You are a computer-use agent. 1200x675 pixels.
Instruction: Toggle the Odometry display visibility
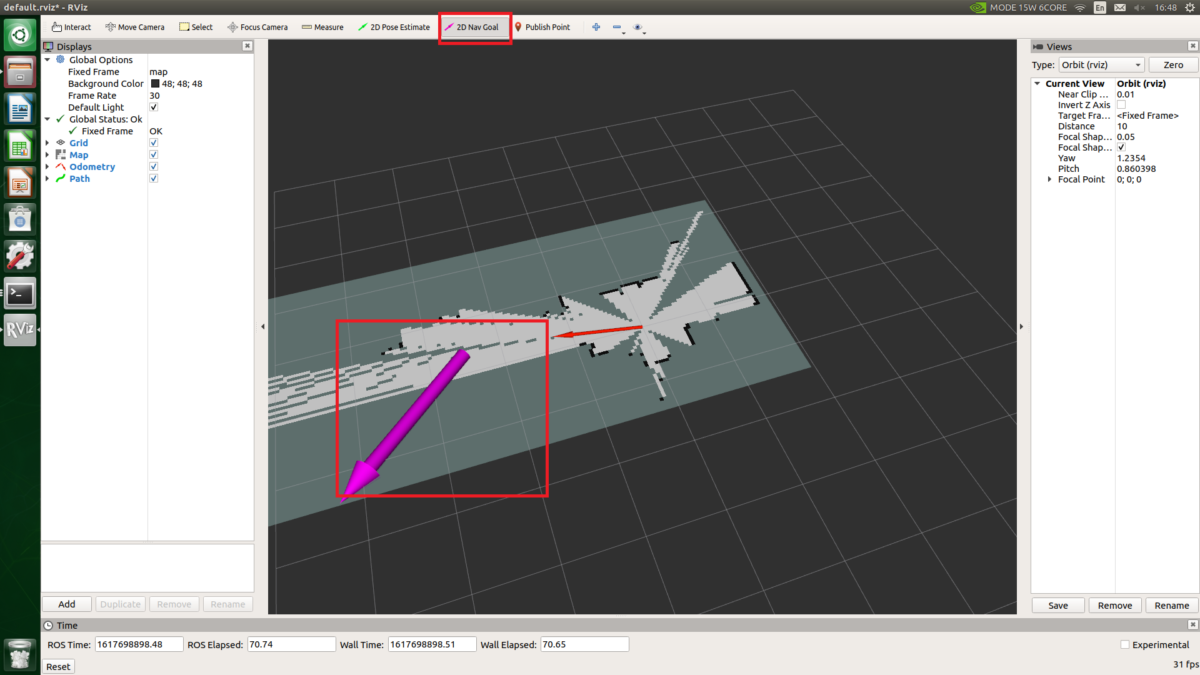(153, 166)
